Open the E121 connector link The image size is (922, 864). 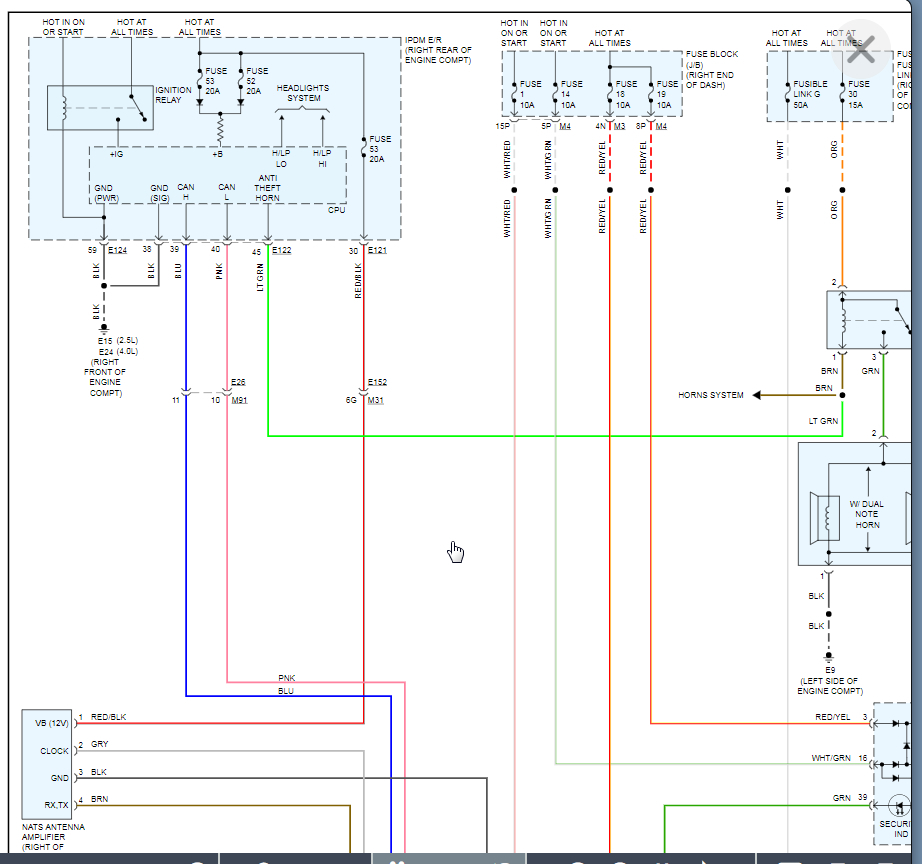[x=378, y=250]
